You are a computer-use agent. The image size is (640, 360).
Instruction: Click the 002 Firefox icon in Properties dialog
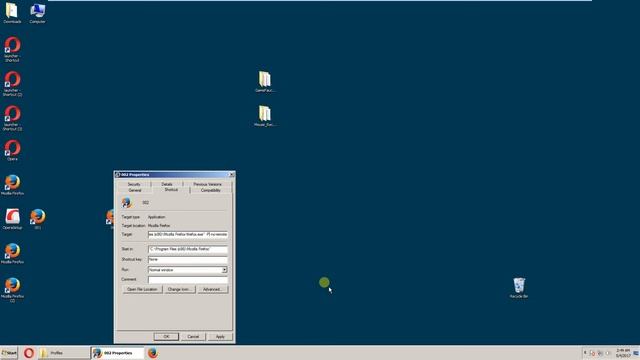(127, 202)
